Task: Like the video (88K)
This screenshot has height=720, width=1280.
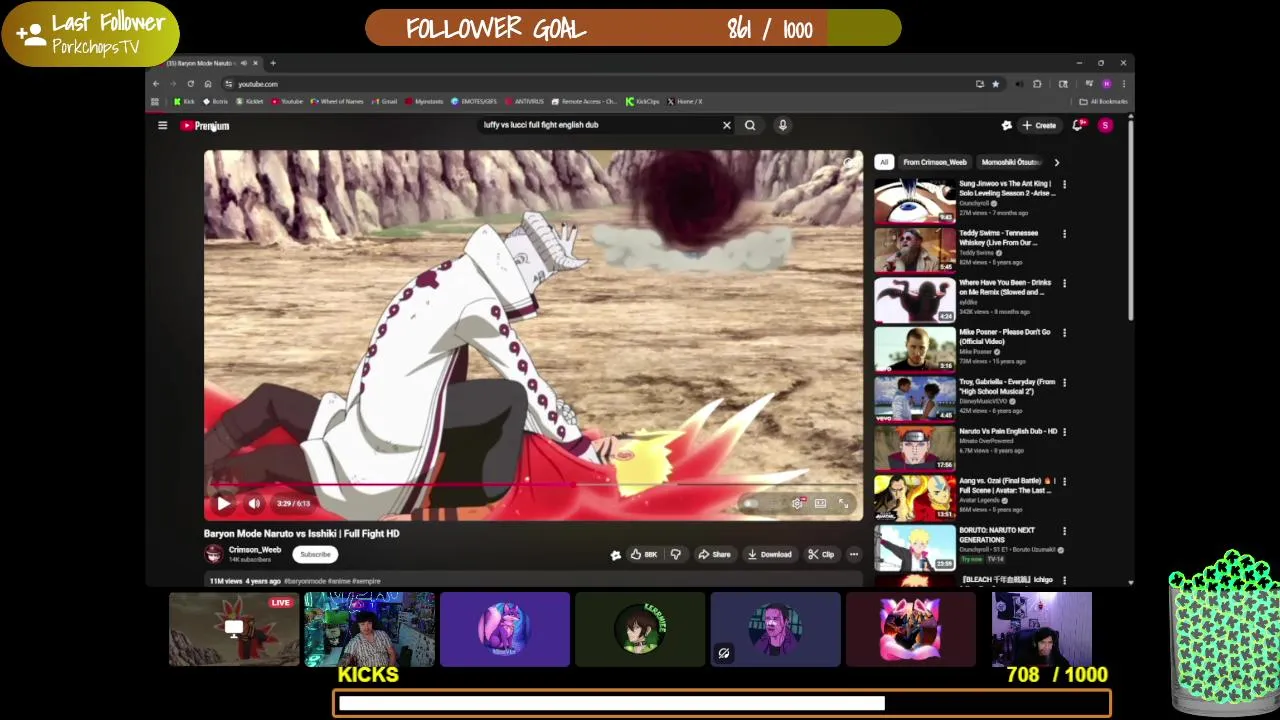Action: 643,554
